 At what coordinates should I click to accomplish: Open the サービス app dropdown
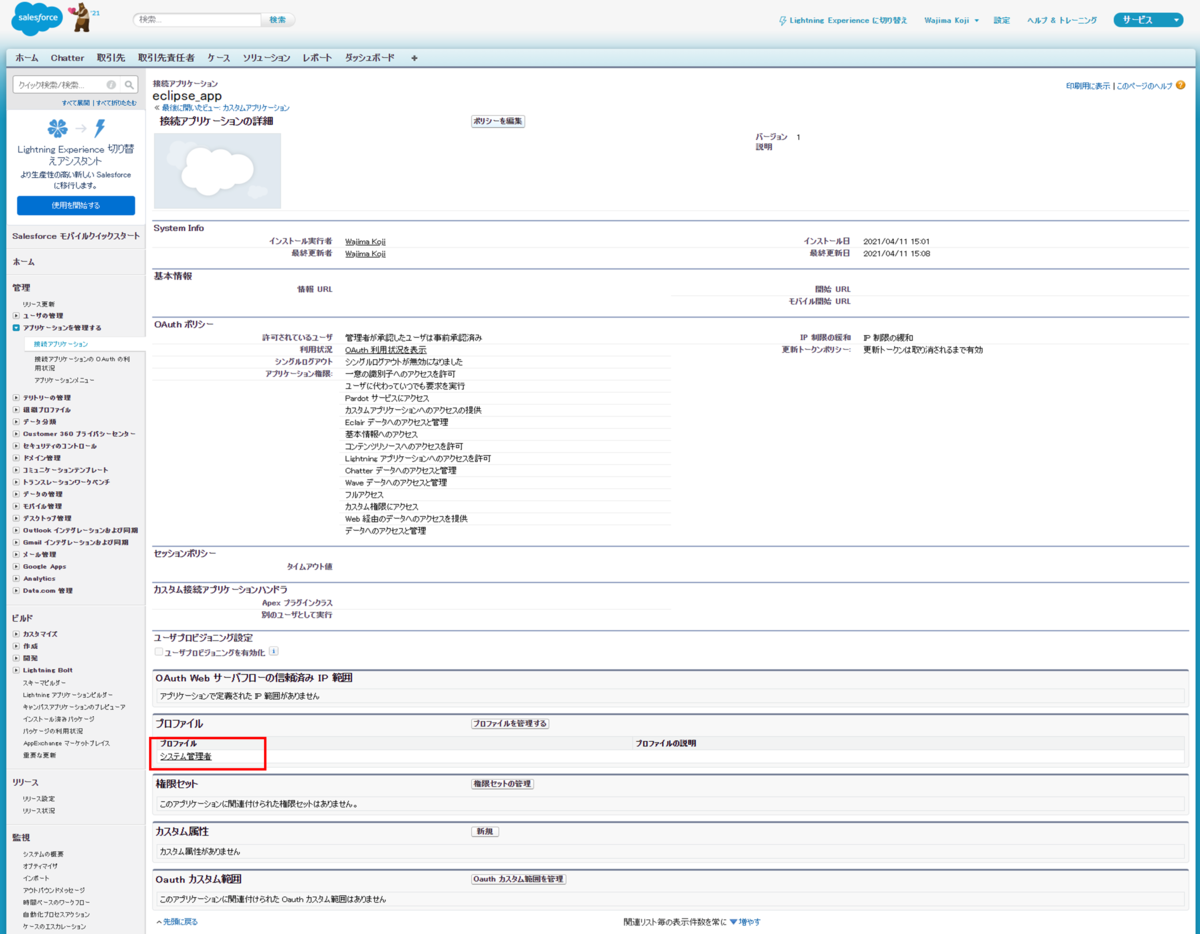coord(1148,20)
